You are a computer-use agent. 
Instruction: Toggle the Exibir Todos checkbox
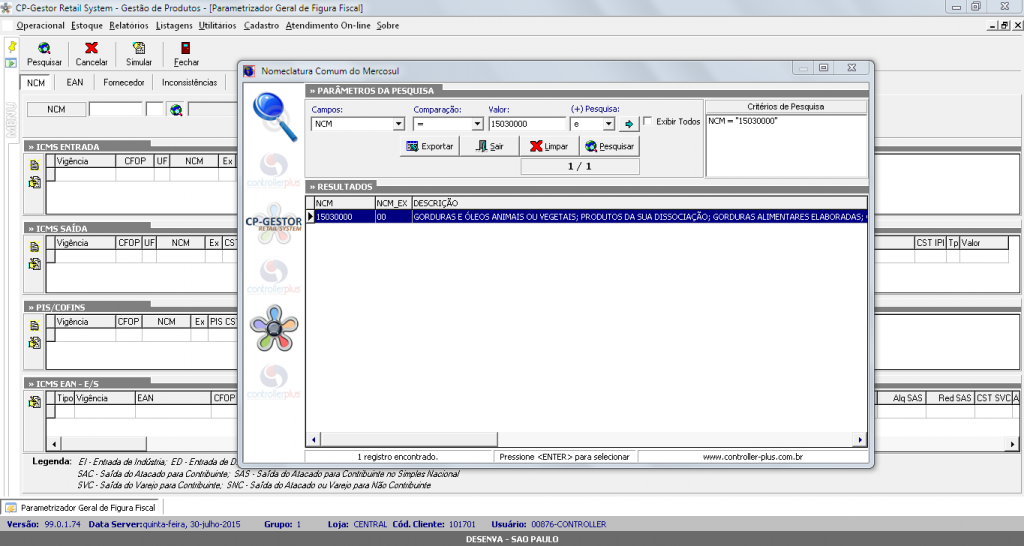pyautogui.click(x=647, y=121)
